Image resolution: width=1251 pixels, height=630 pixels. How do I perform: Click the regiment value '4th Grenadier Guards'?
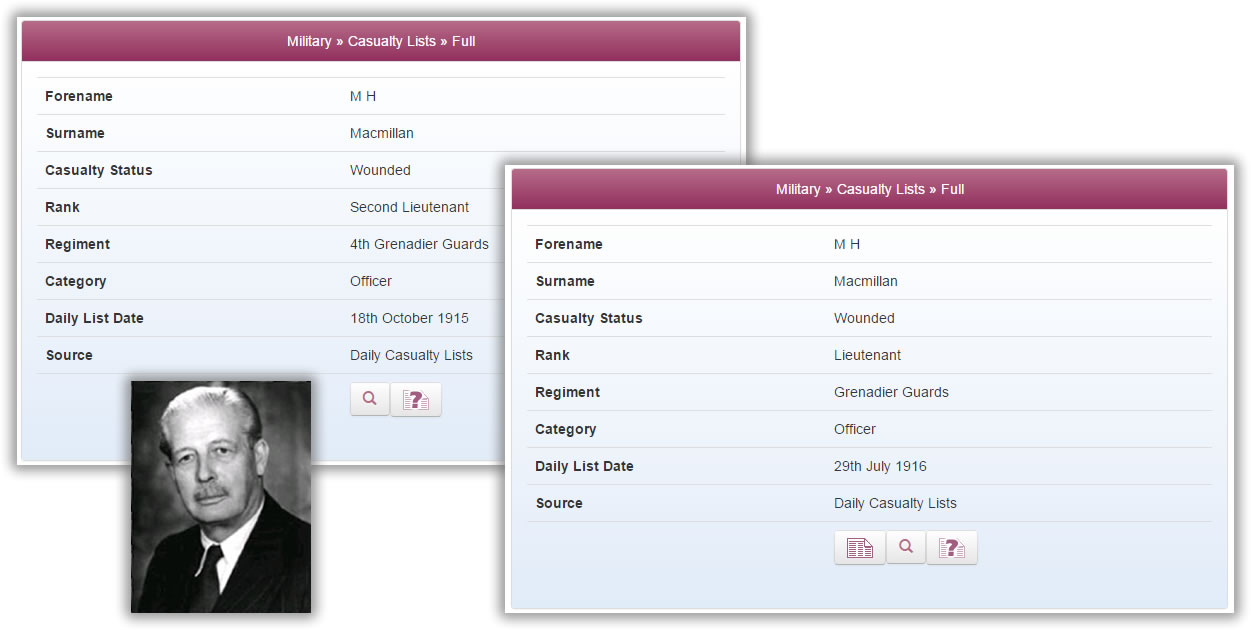coord(419,244)
